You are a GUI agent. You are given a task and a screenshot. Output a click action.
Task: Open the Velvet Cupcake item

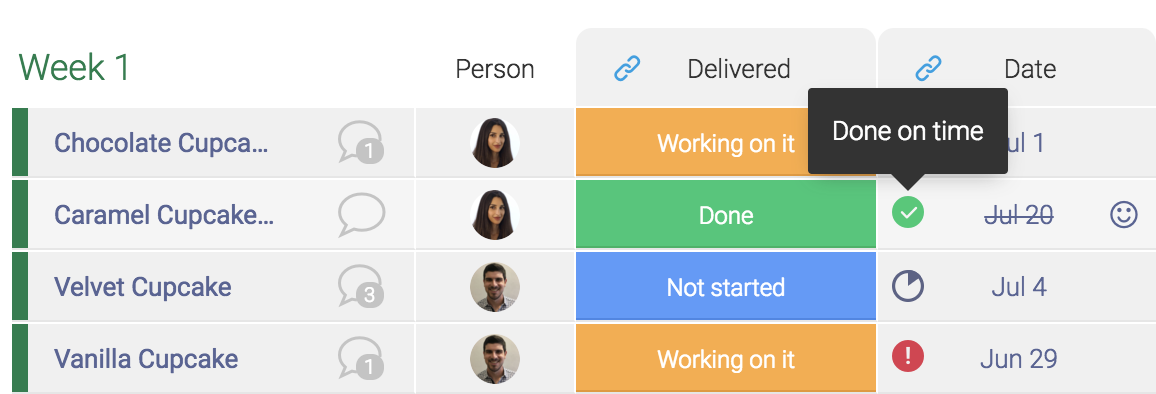click(142, 286)
